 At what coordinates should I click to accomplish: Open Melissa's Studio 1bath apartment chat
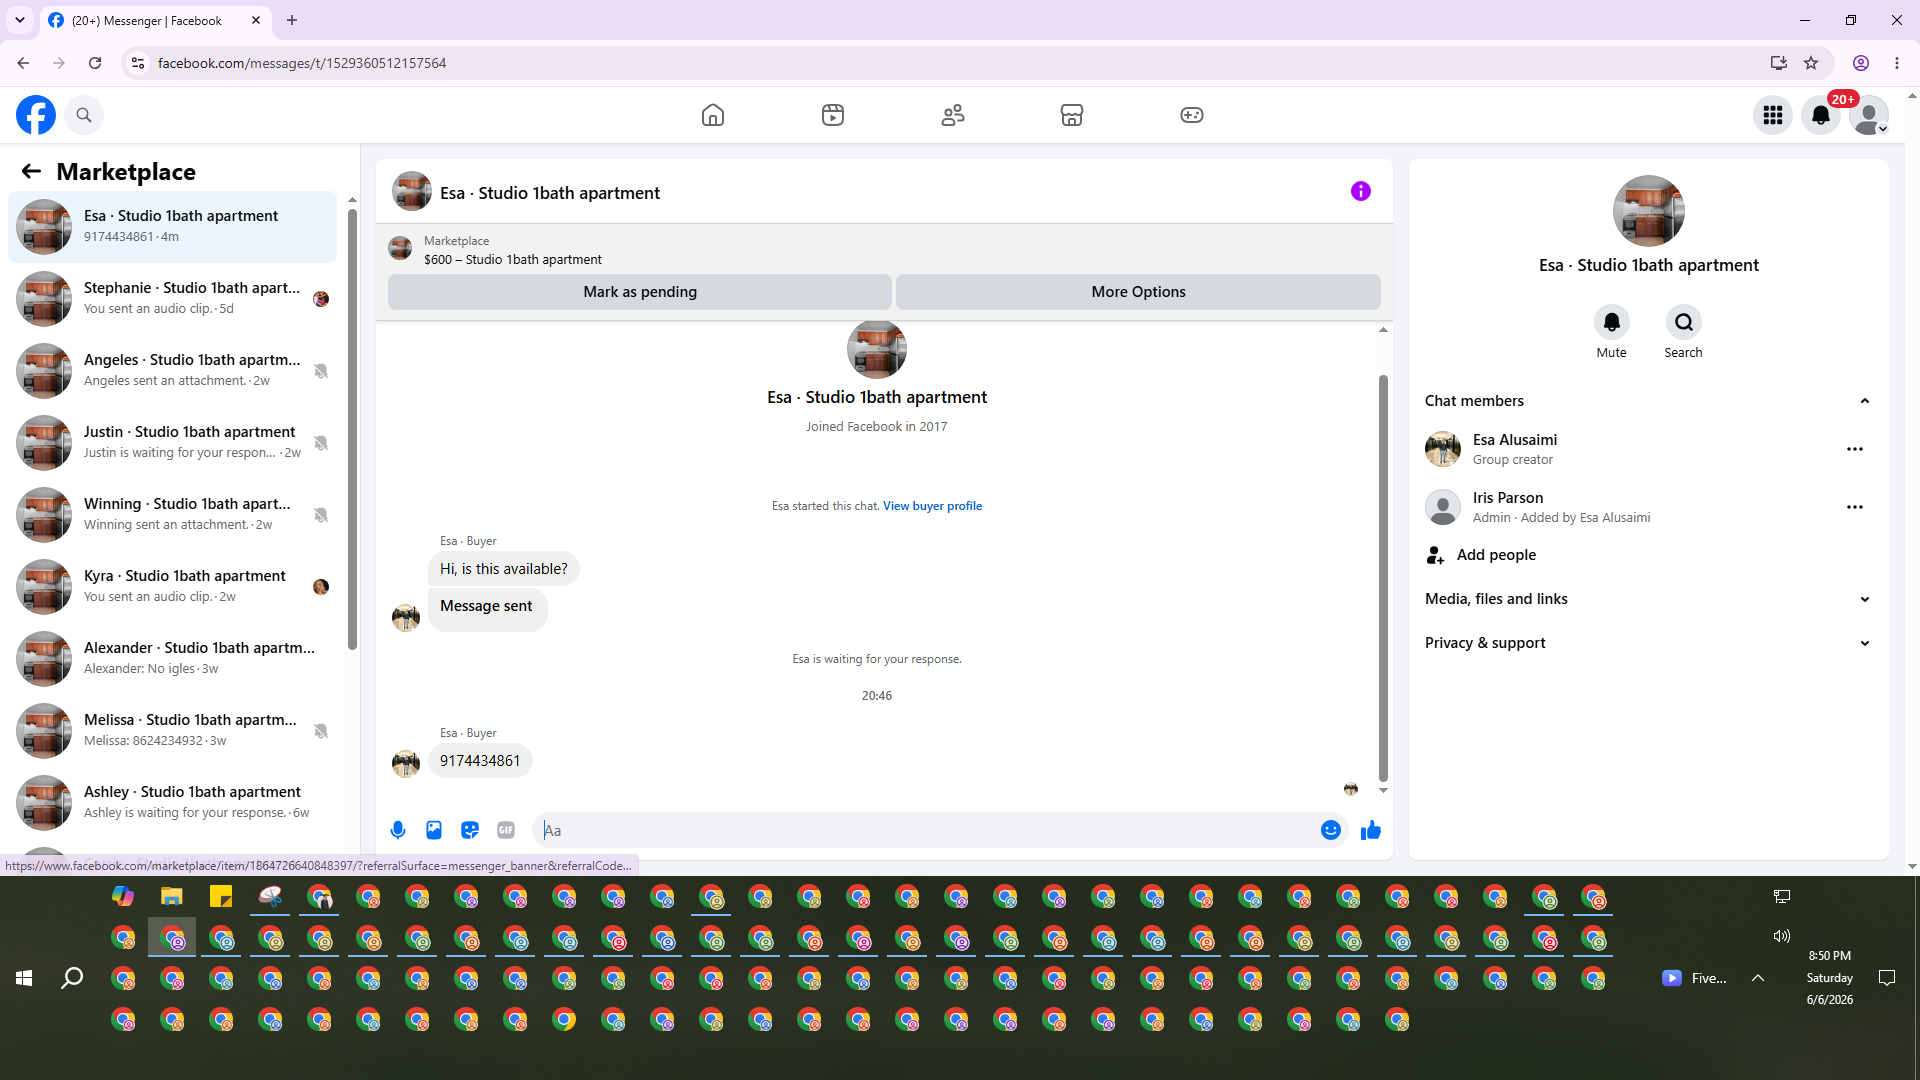click(172, 731)
